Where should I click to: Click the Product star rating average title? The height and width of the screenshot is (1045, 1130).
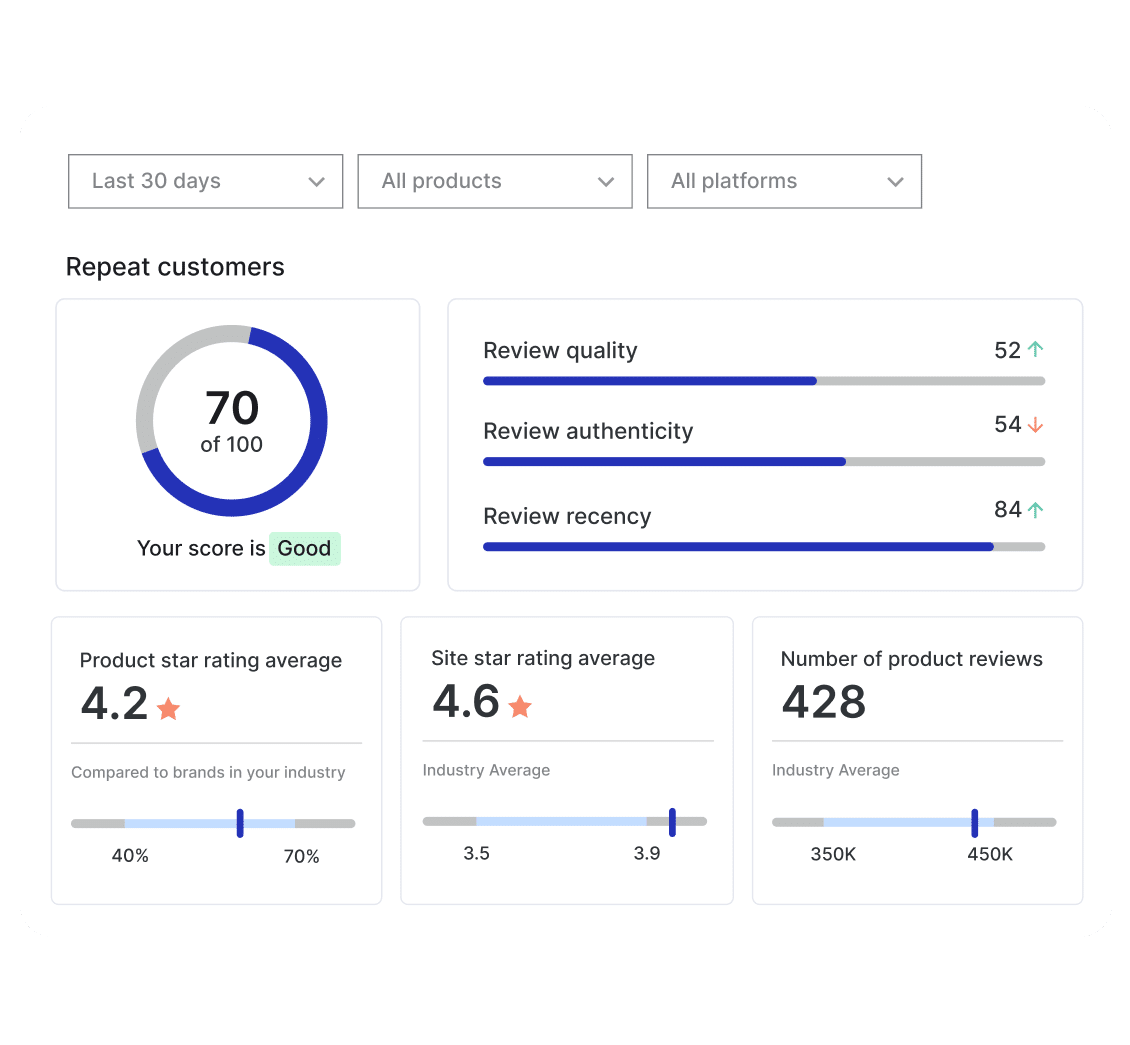pyautogui.click(x=210, y=660)
